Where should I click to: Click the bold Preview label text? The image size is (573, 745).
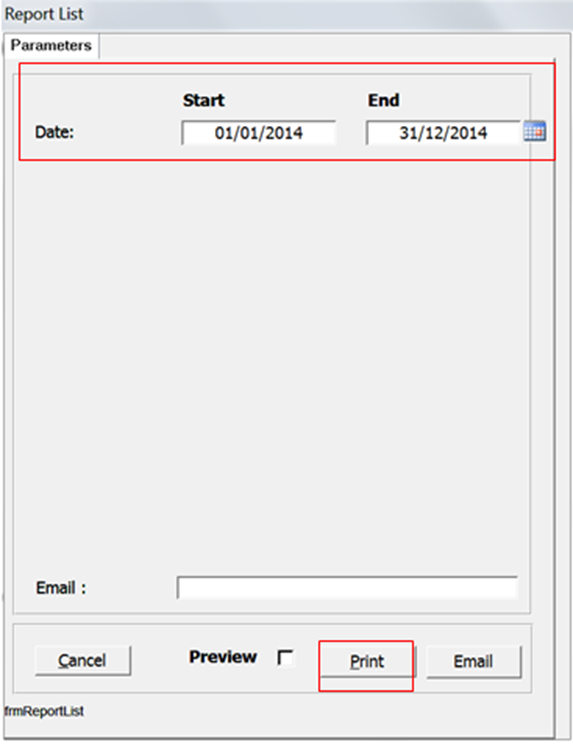tap(223, 657)
